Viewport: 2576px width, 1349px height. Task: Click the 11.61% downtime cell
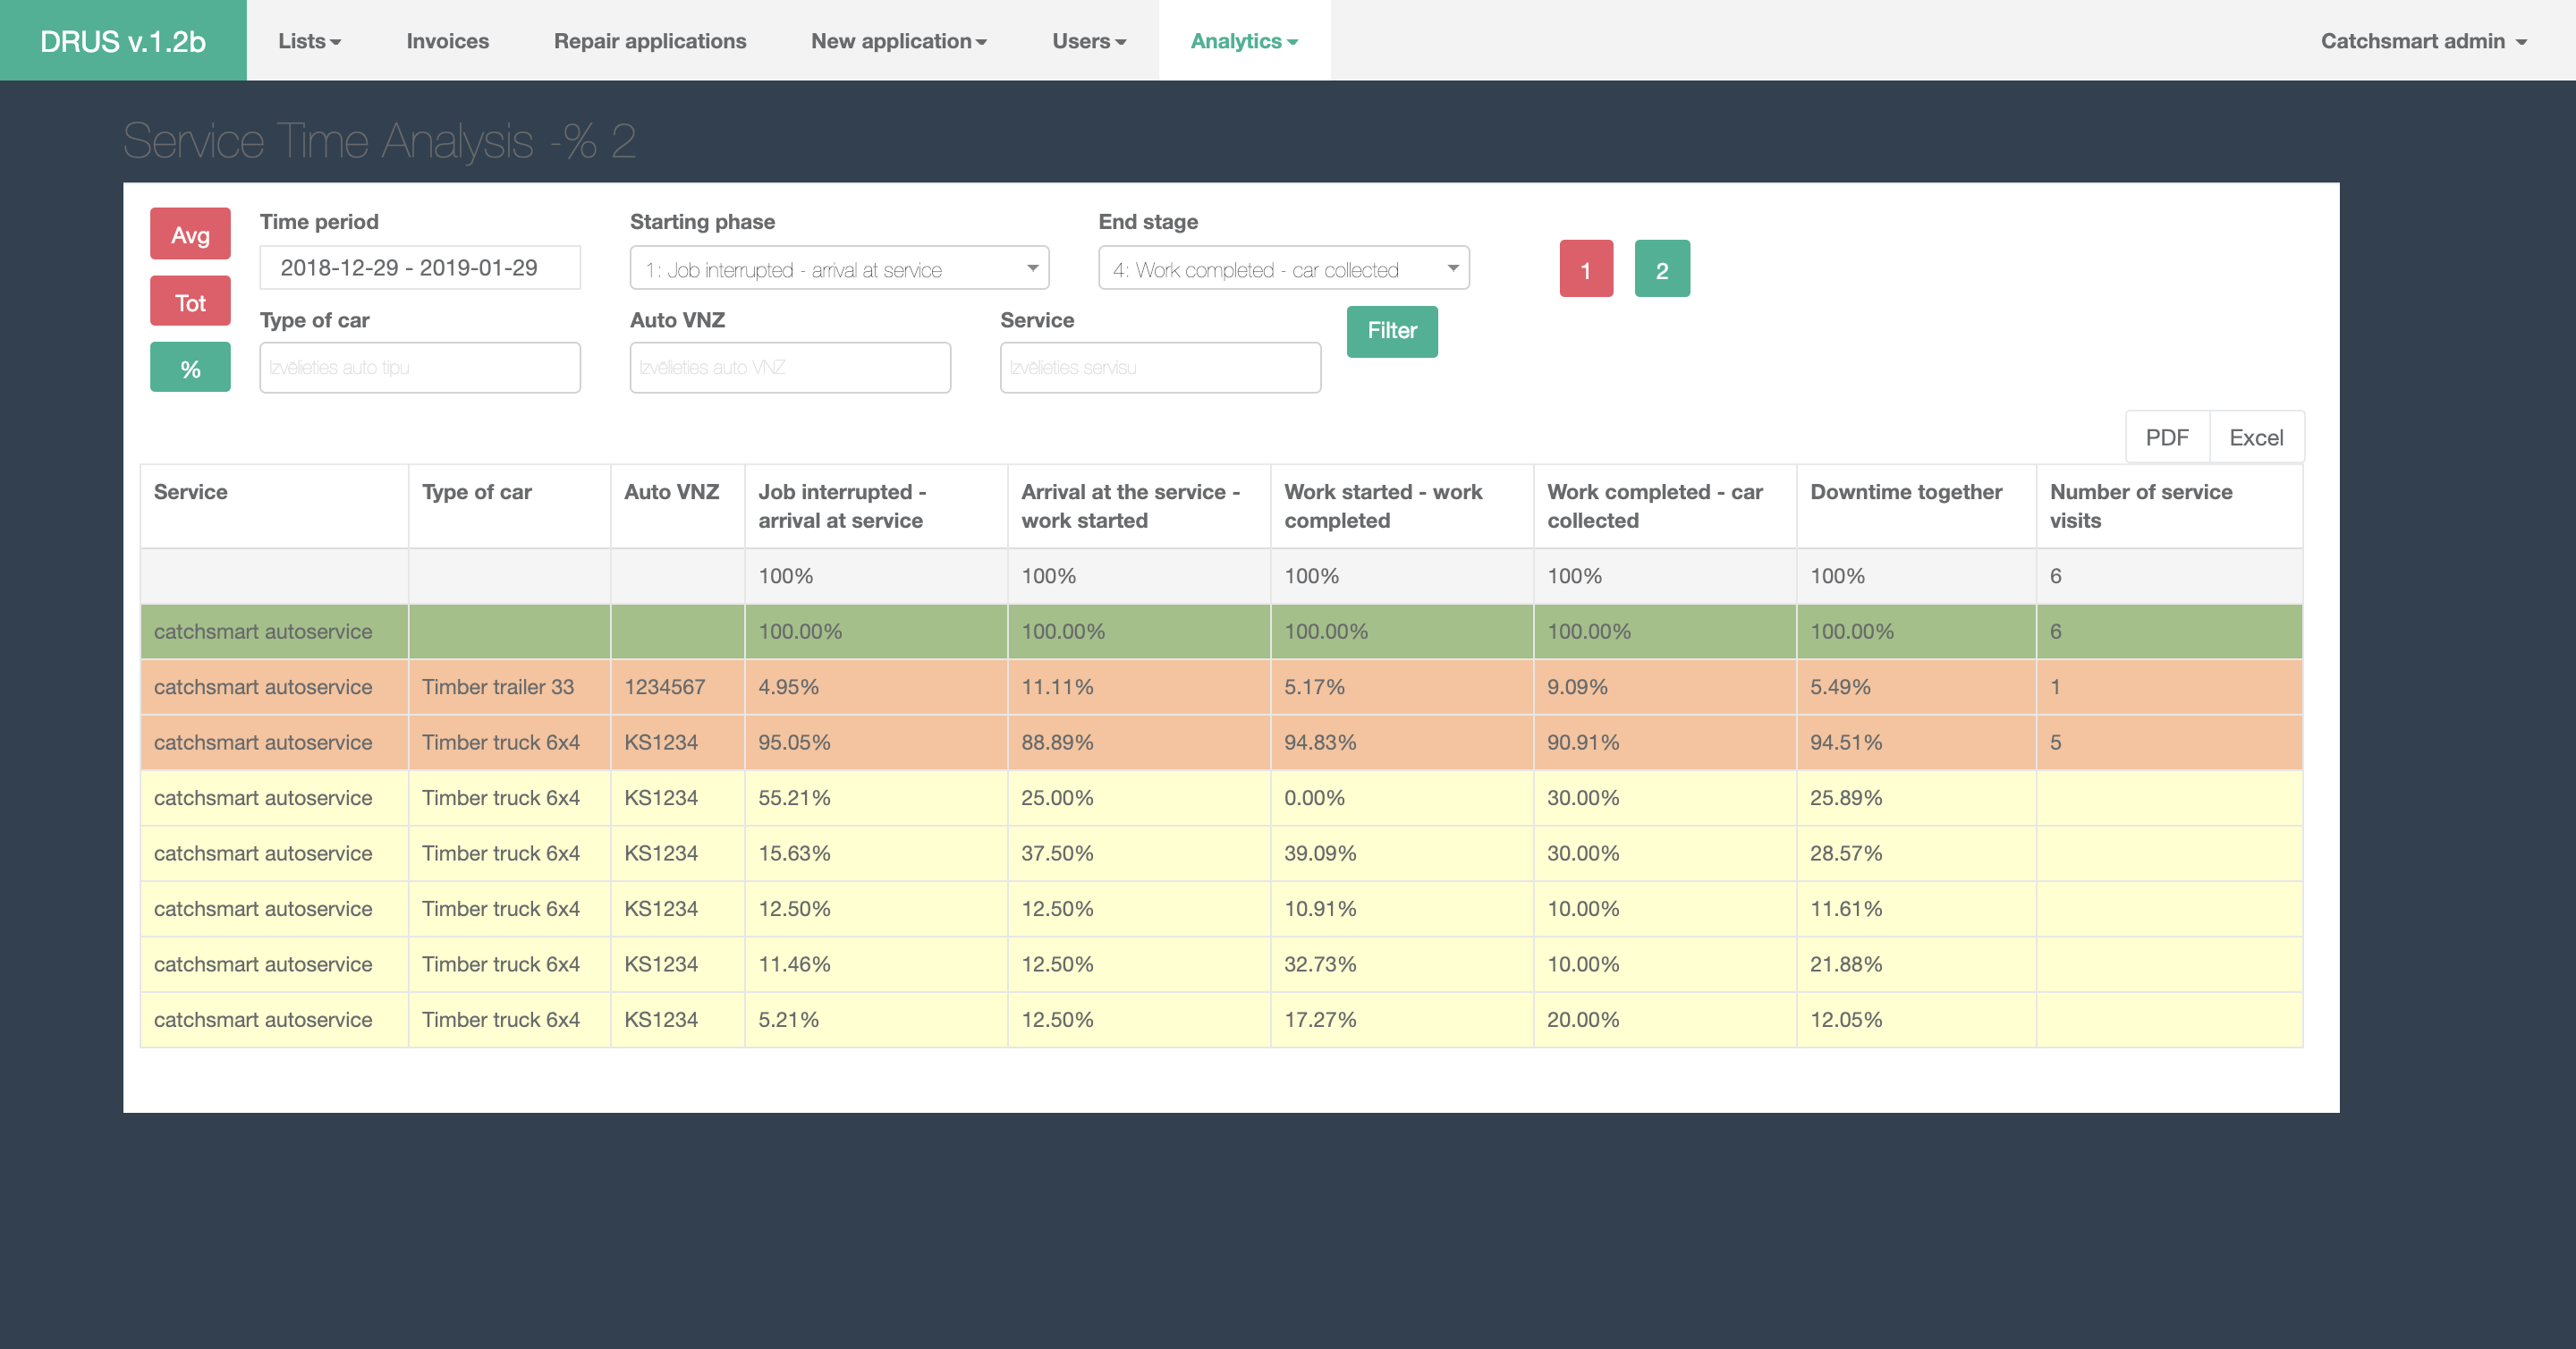(1916, 909)
